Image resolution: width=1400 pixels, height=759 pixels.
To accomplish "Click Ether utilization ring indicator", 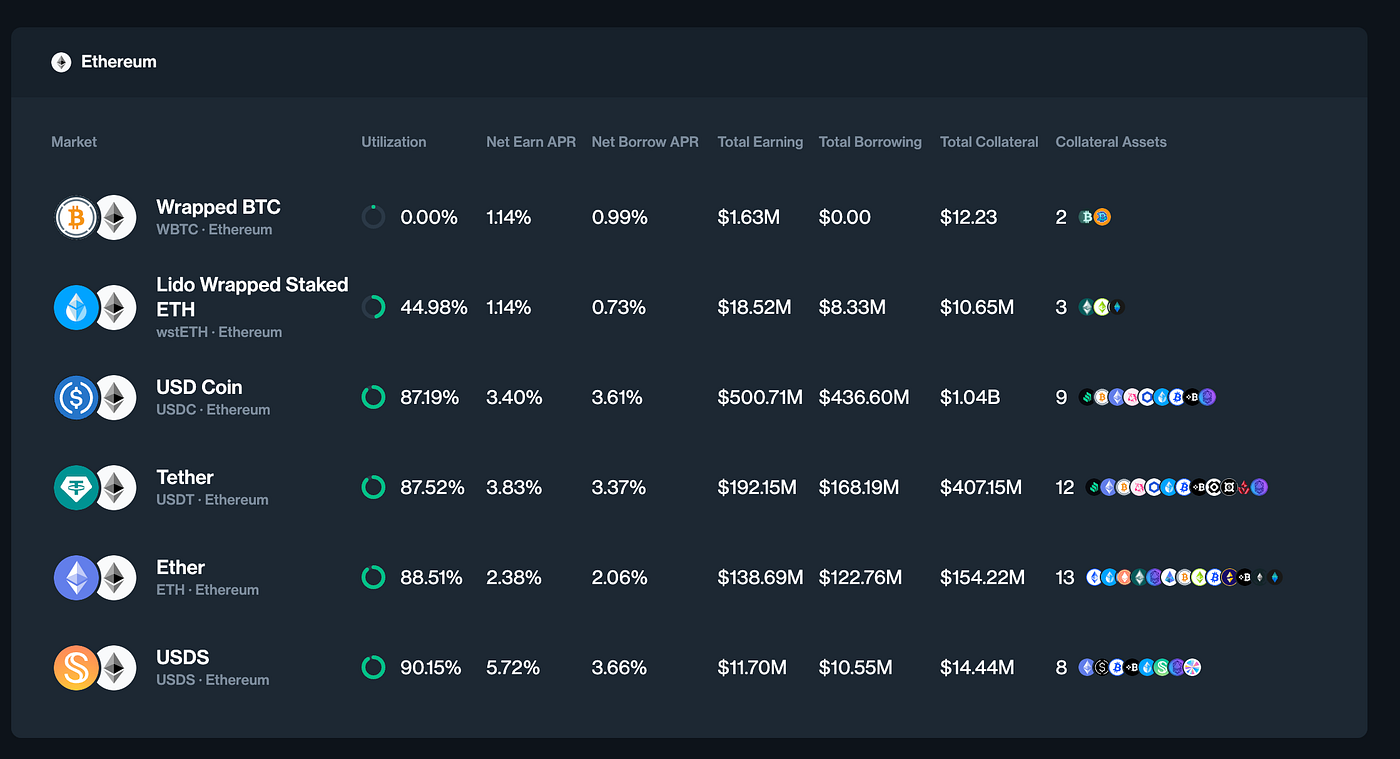I will coord(373,577).
